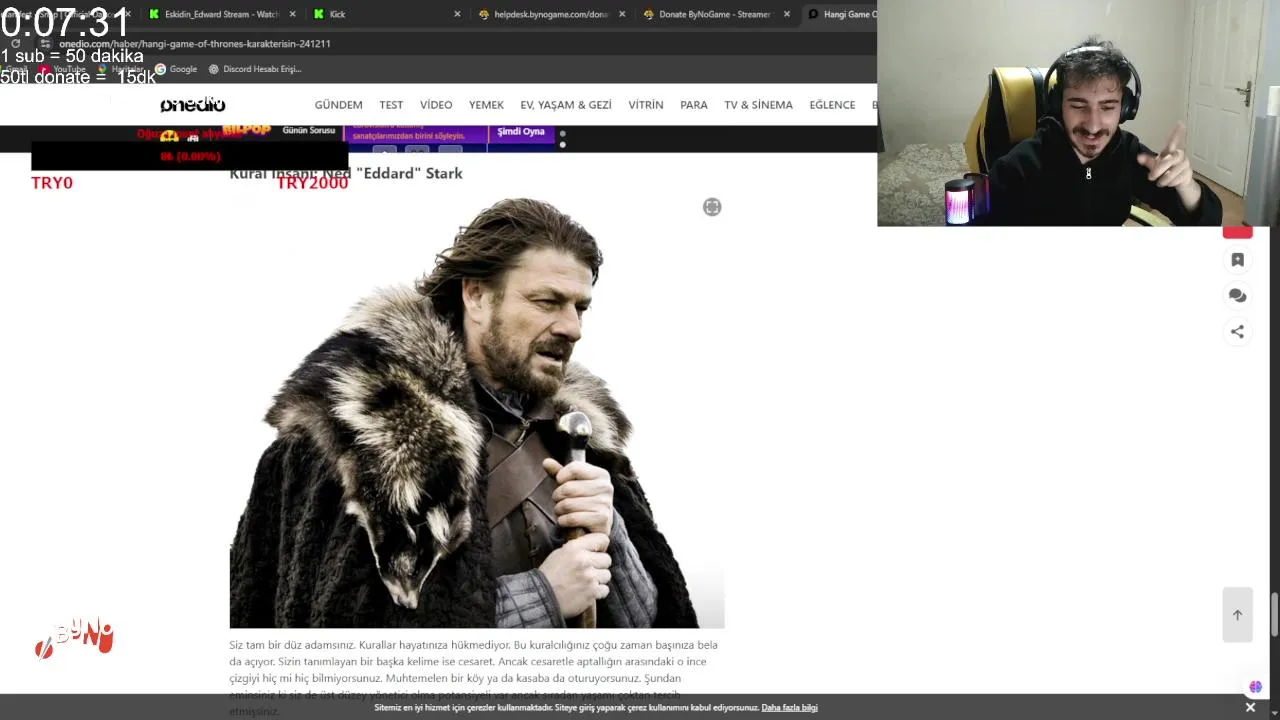Click the purple icon at bottom right

tap(1256, 687)
